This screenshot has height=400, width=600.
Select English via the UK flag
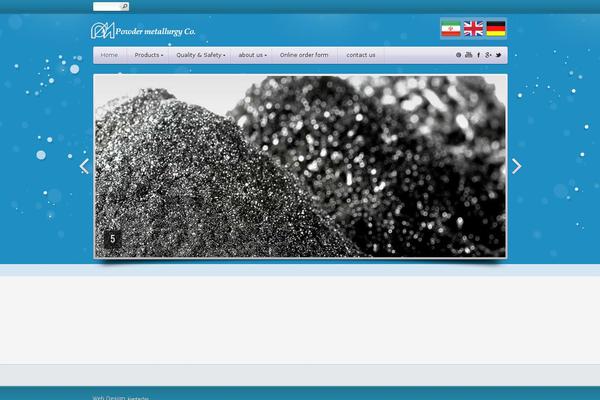tap(473, 29)
